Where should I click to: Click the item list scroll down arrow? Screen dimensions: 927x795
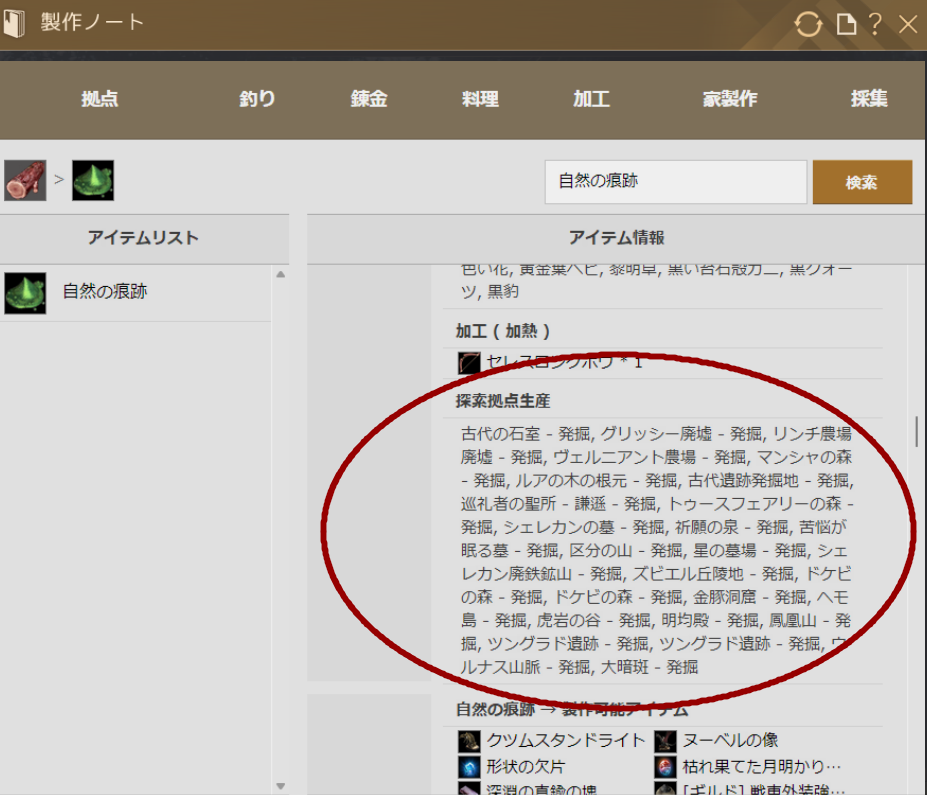[280, 786]
